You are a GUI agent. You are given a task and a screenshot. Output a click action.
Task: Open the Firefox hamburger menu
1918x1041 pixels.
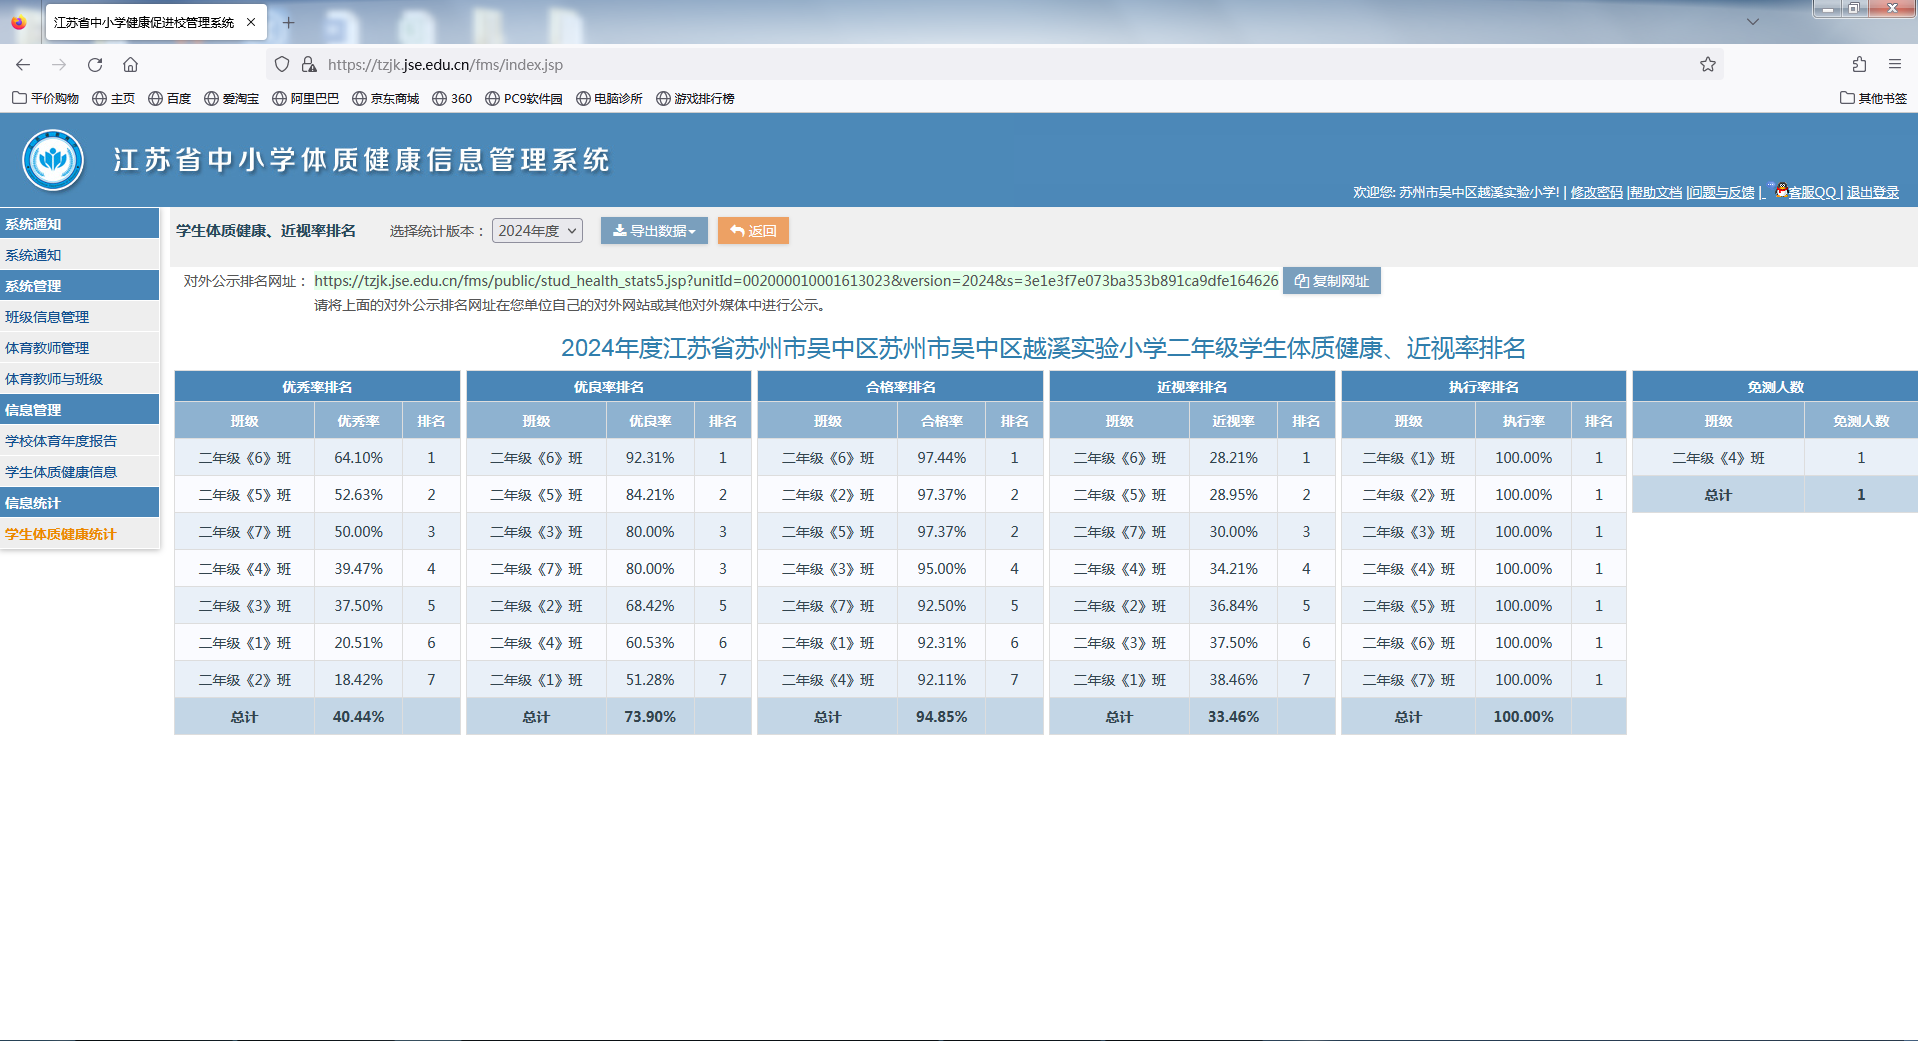tap(1895, 64)
